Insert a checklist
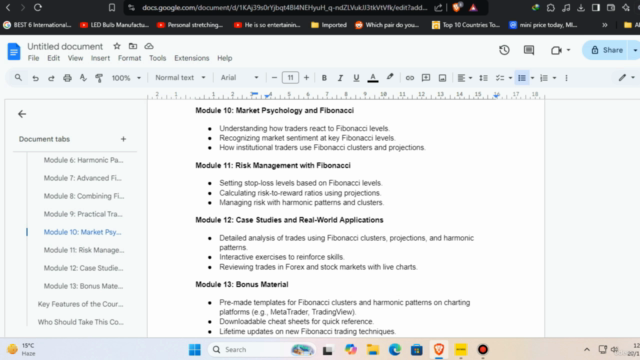The image size is (640, 360). [x=500, y=78]
